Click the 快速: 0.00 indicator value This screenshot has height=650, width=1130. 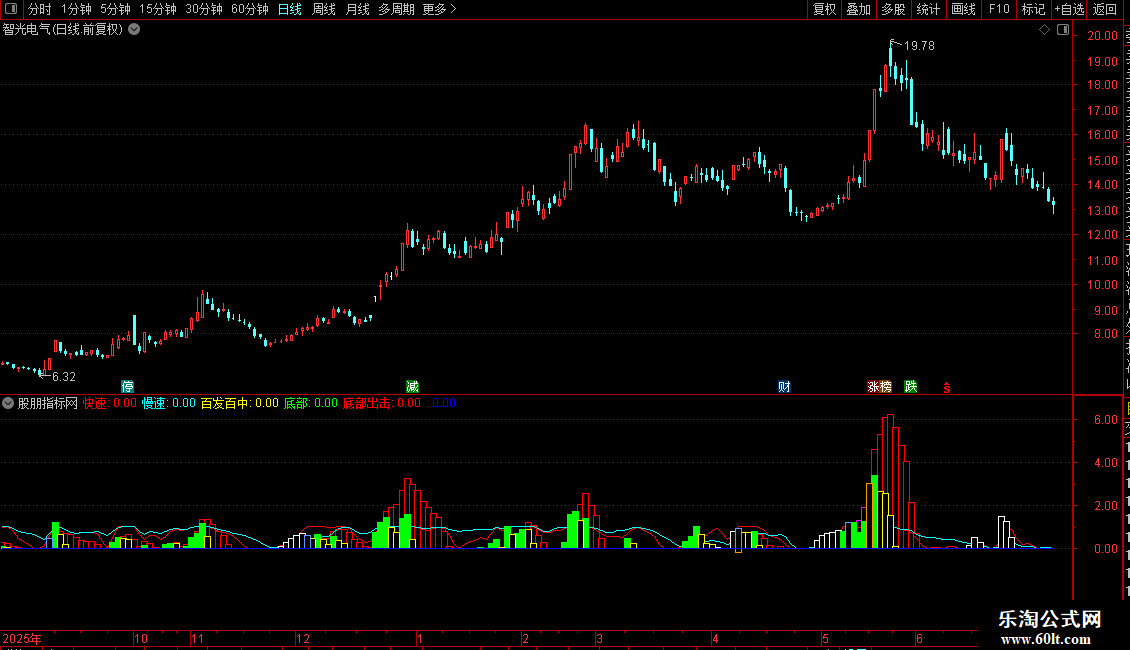pyautogui.click(x=110, y=404)
